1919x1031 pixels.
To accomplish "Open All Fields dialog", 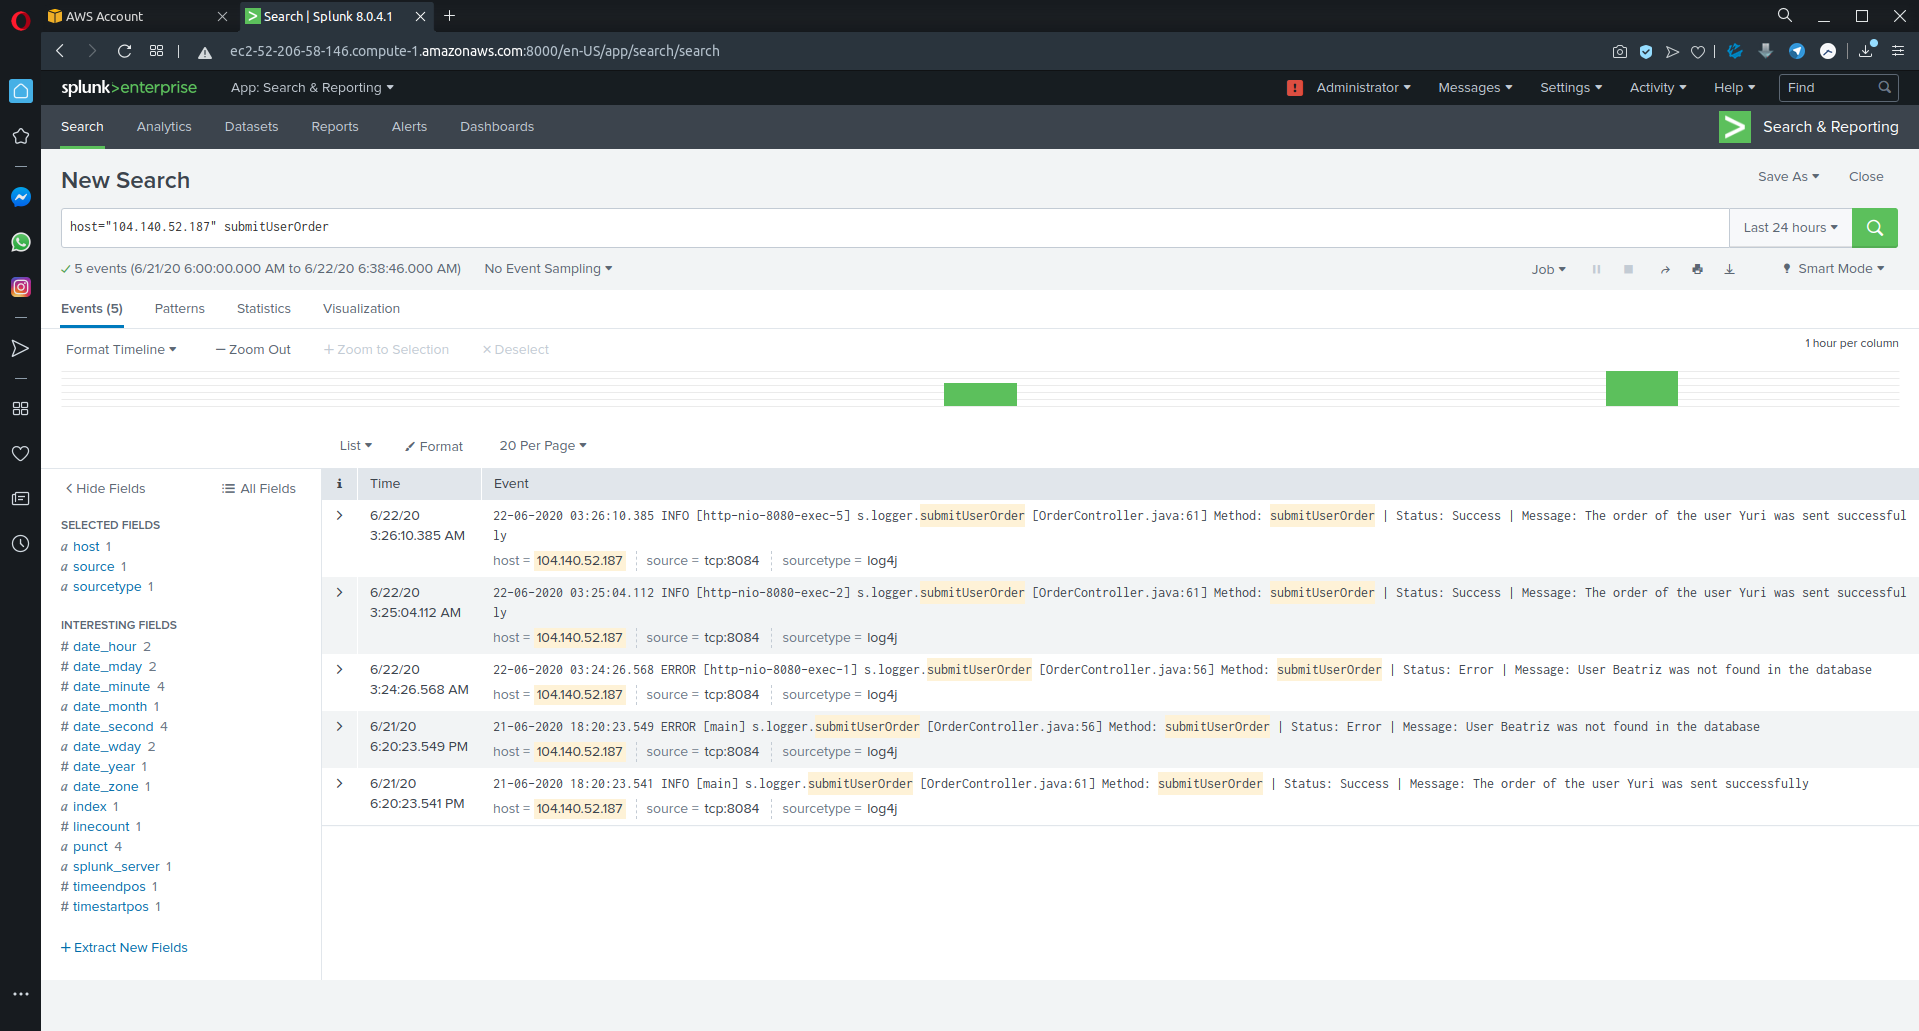I will click(x=259, y=489).
